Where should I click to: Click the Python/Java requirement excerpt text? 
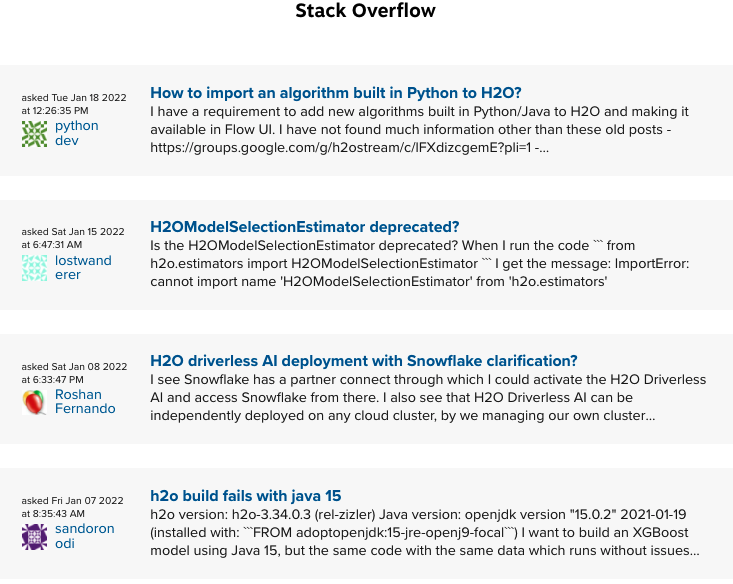pos(419,130)
